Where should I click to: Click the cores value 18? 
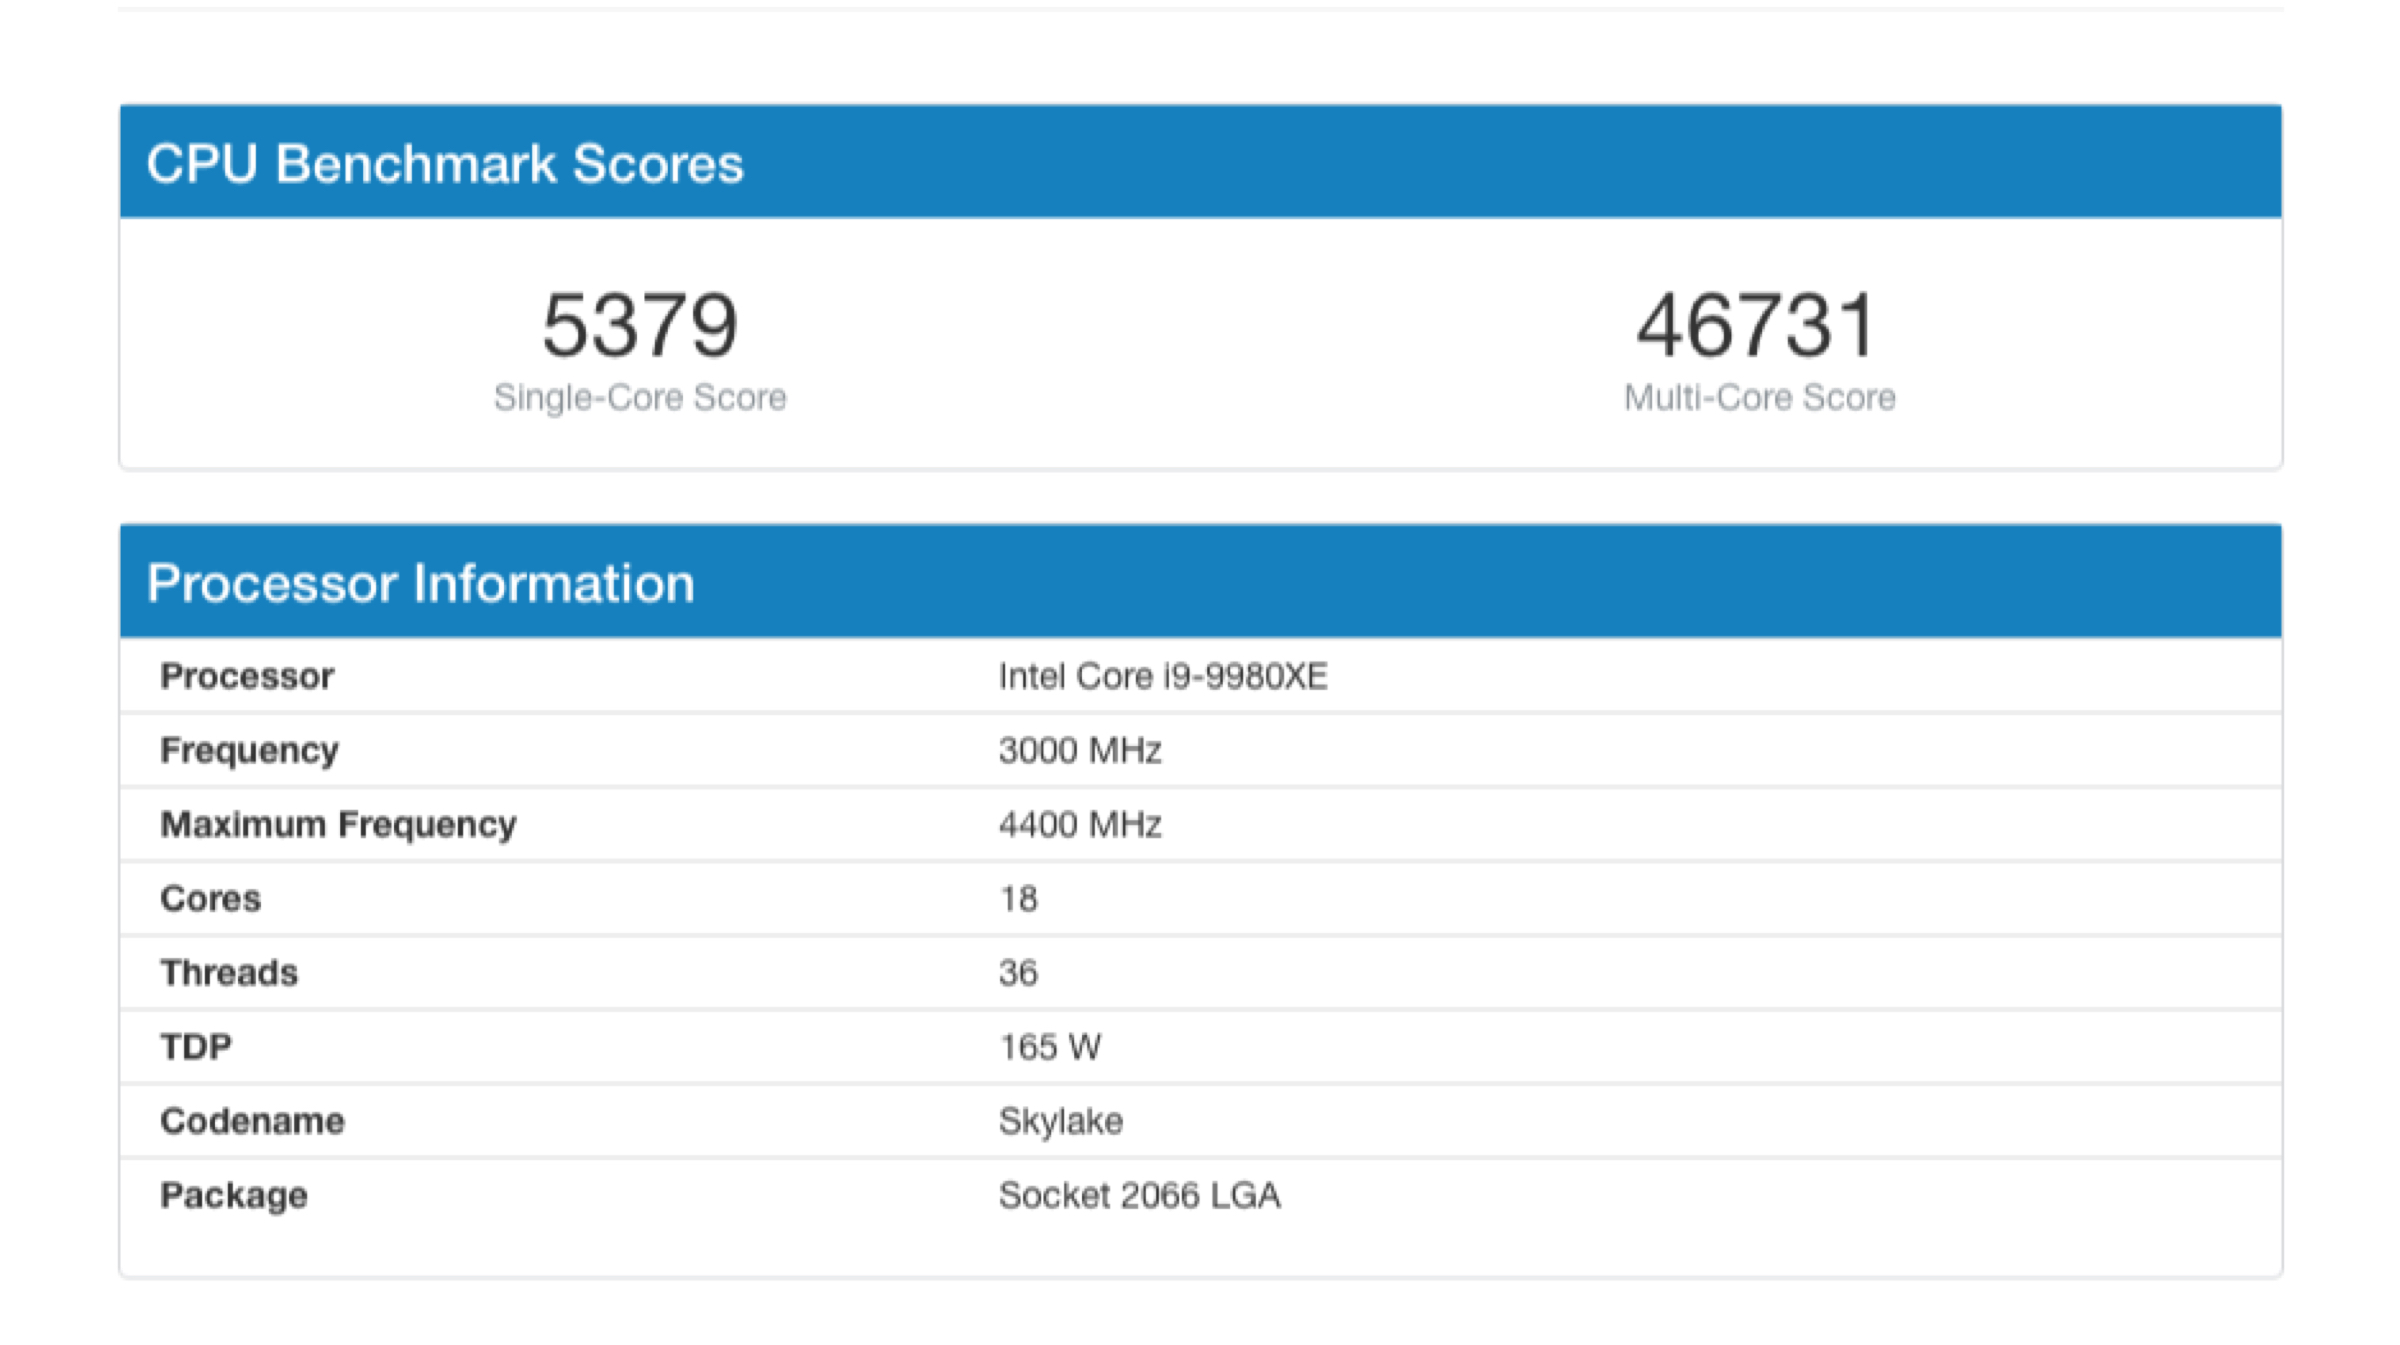[x=1018, y=899]
